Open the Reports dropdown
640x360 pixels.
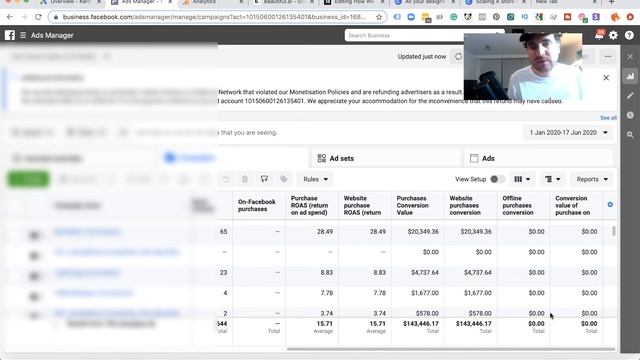592,179
